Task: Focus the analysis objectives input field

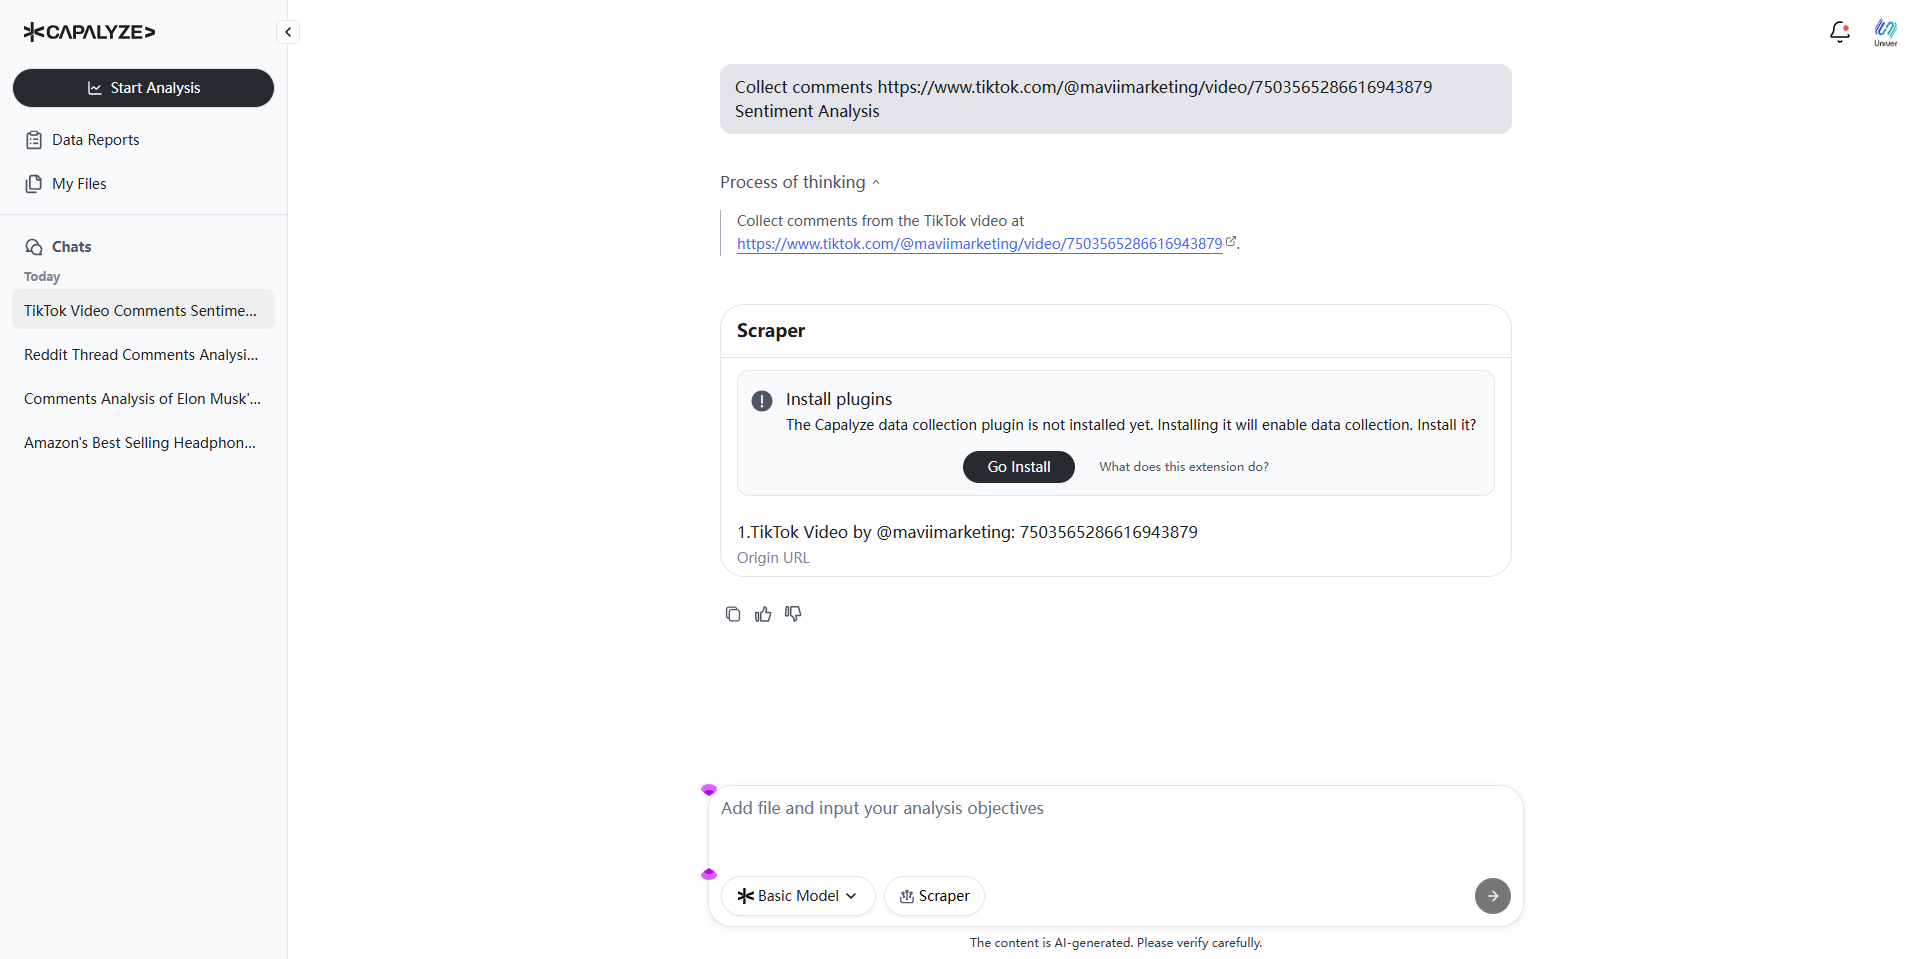Action: (x=1115, y=825)
